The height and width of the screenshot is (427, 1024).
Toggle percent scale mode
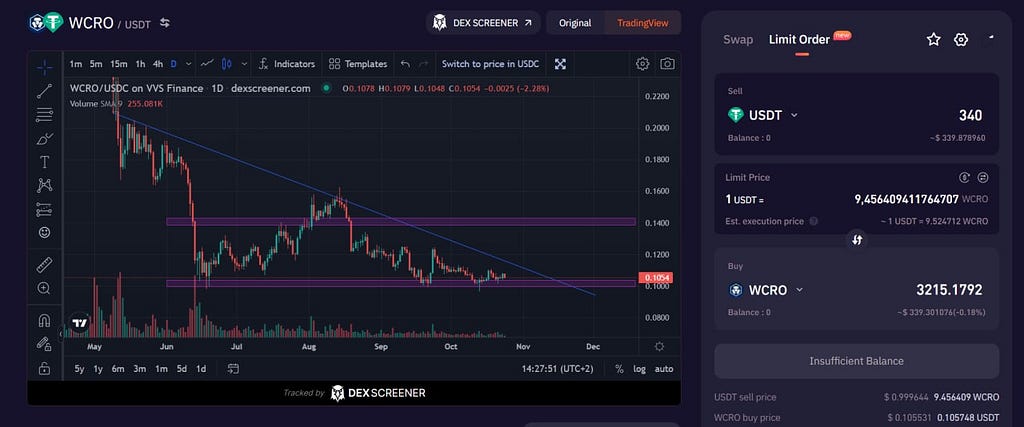tap(619, 369)
